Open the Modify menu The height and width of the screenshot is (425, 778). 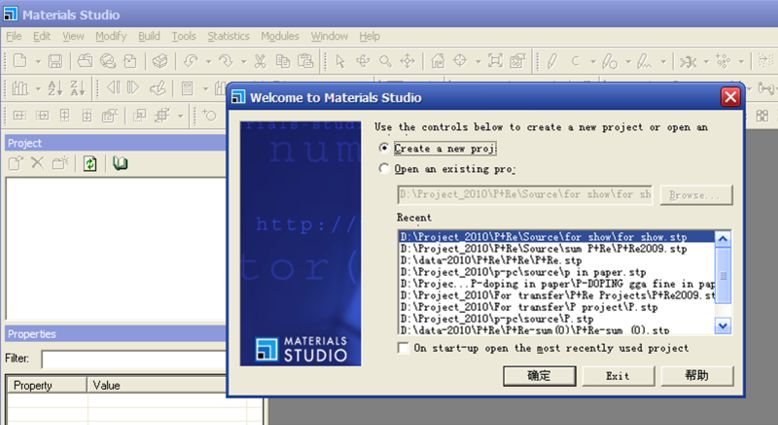[x=111, y=36]
